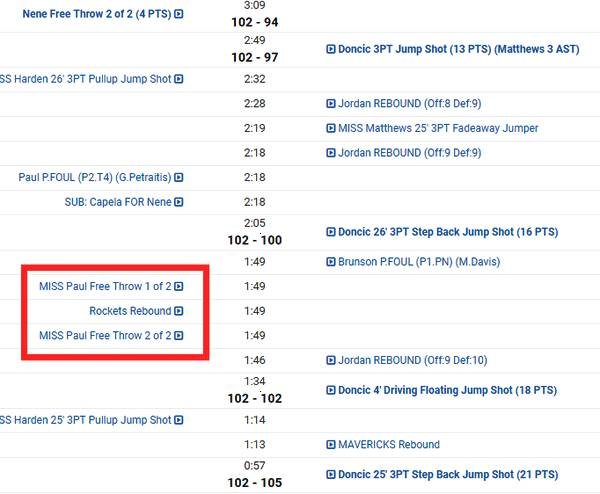Click Doncic 4' Driving Floating Jump Shot link
The width and height of the screenshot is (600, 494).
click(x=447, y=390)
